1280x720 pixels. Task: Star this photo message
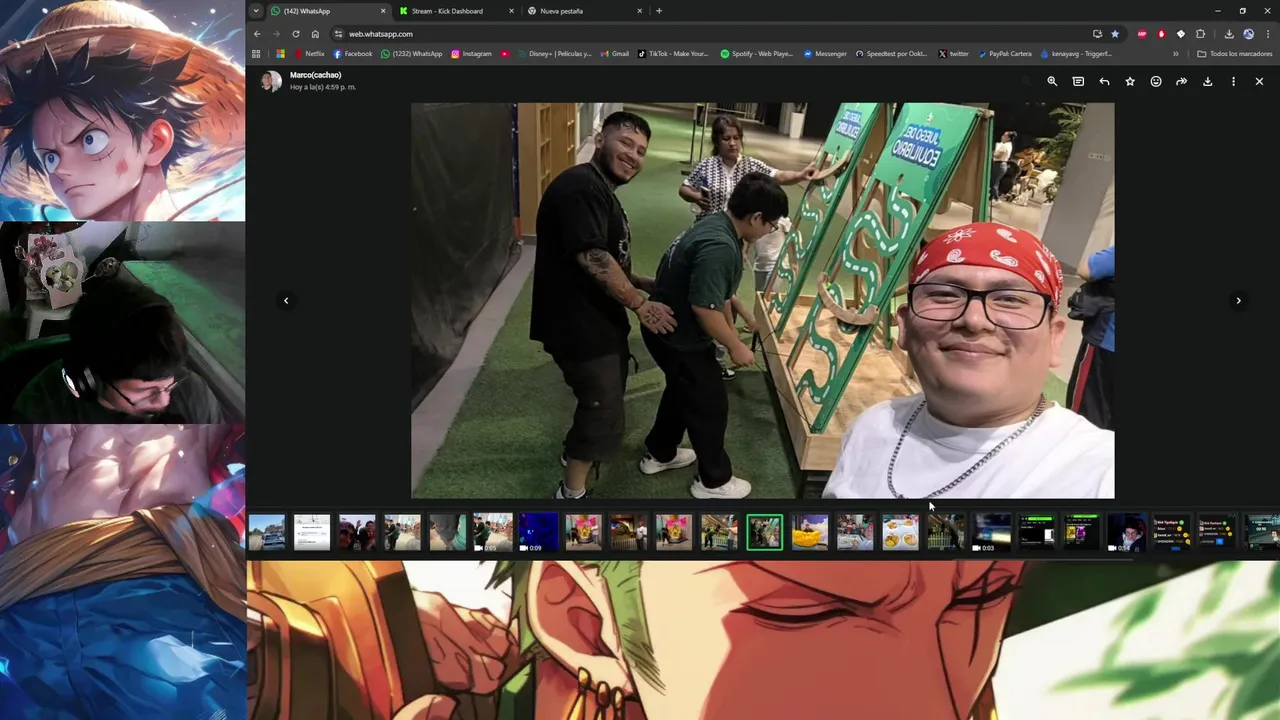(1130, 81)
